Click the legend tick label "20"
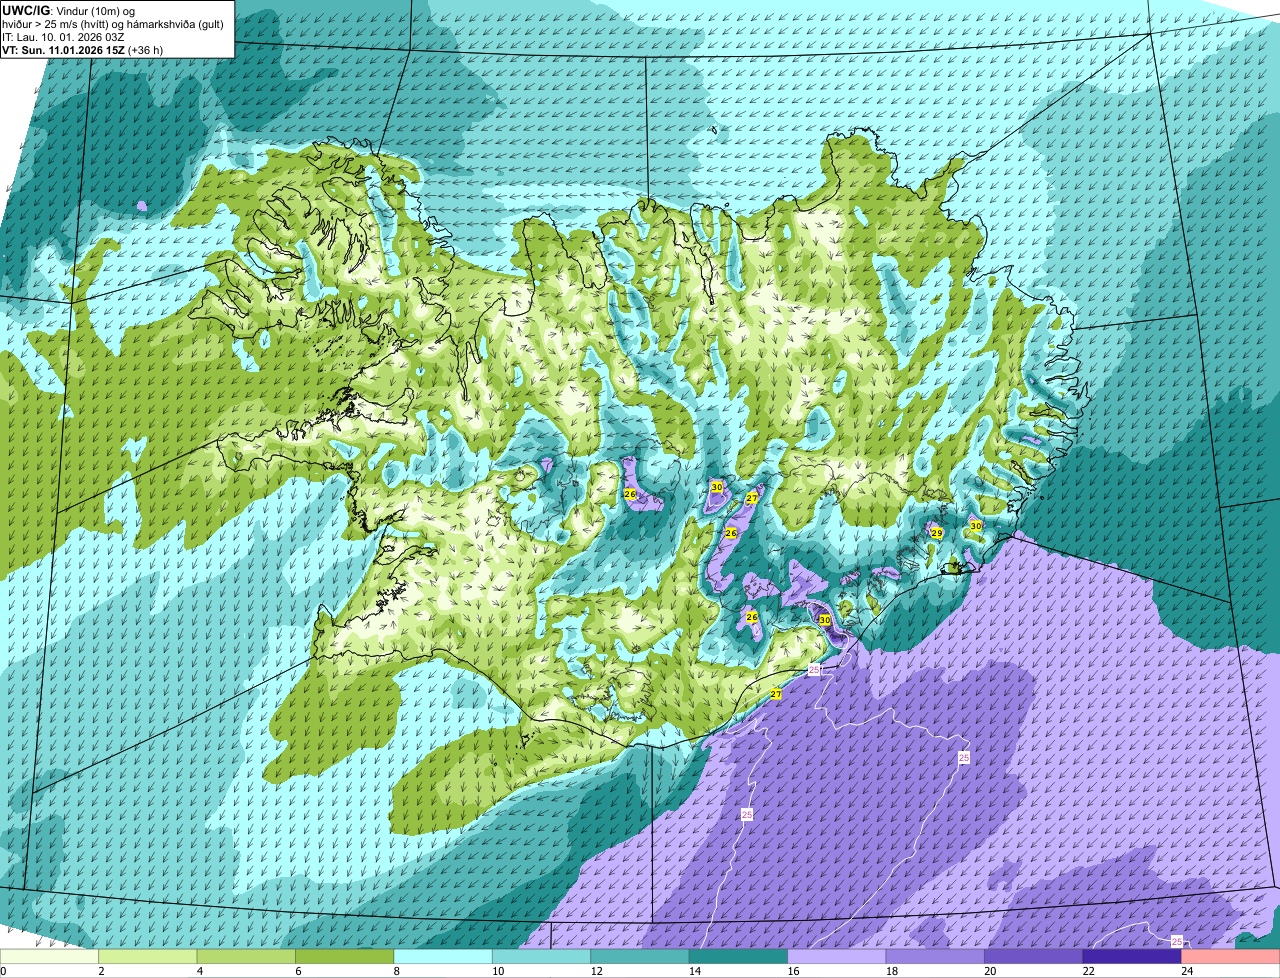1280x978 pixels. tap(990, 971)
